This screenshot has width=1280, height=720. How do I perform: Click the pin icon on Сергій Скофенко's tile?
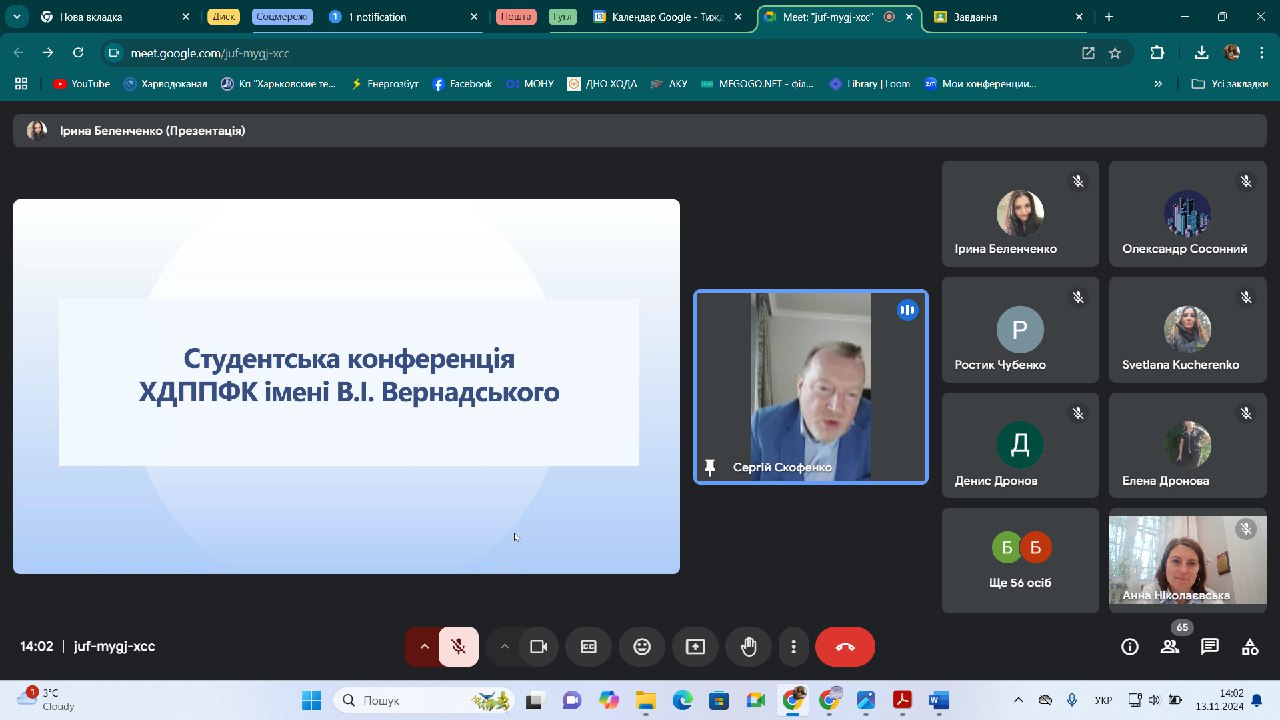pyautogui.click(x=710, y=467)
